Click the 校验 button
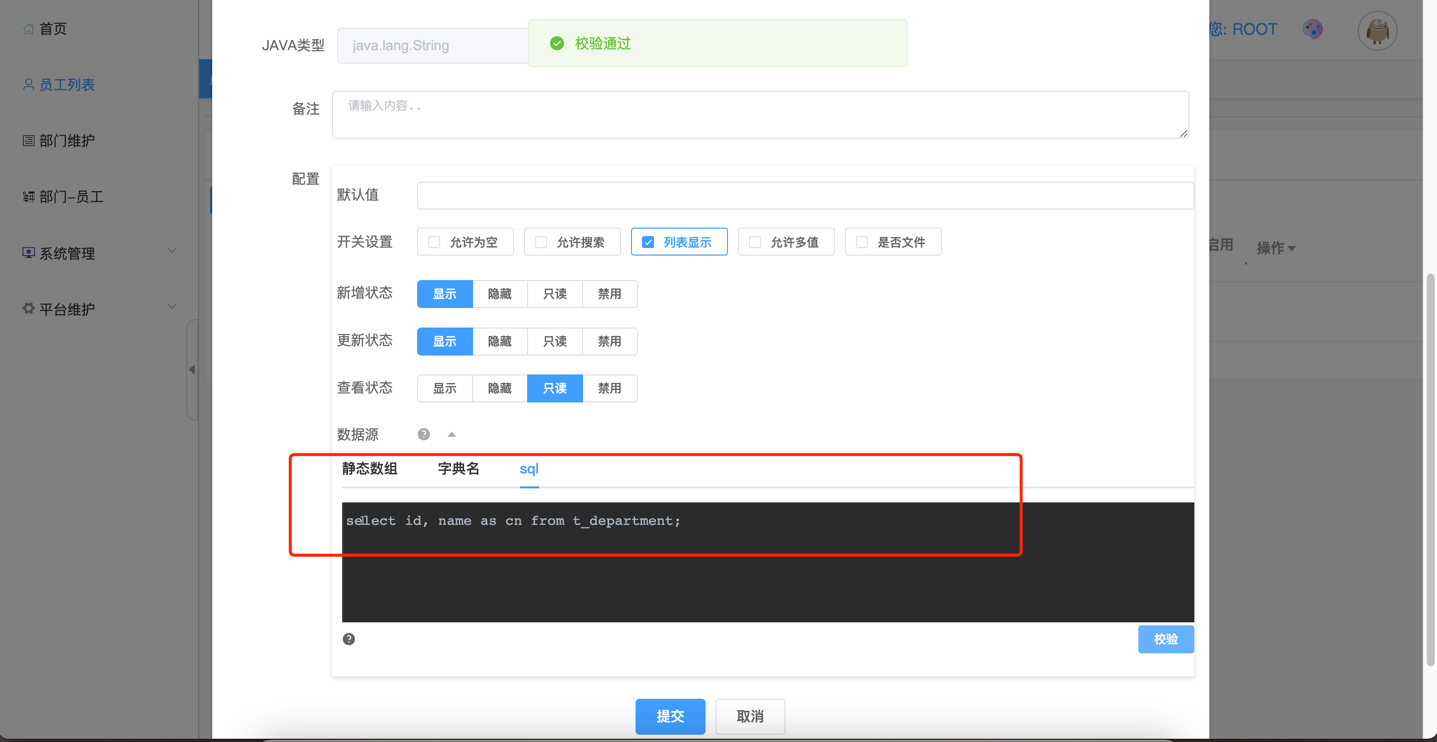Image resolution: width=1437 pixels, height=742 pixels. (1165, 639)
